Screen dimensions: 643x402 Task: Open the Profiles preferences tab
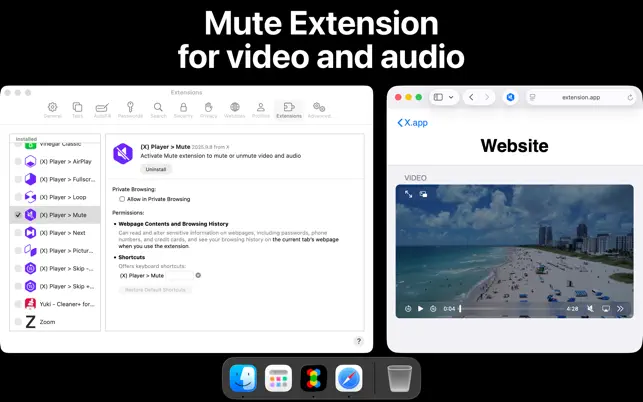[x=261, y=110]
